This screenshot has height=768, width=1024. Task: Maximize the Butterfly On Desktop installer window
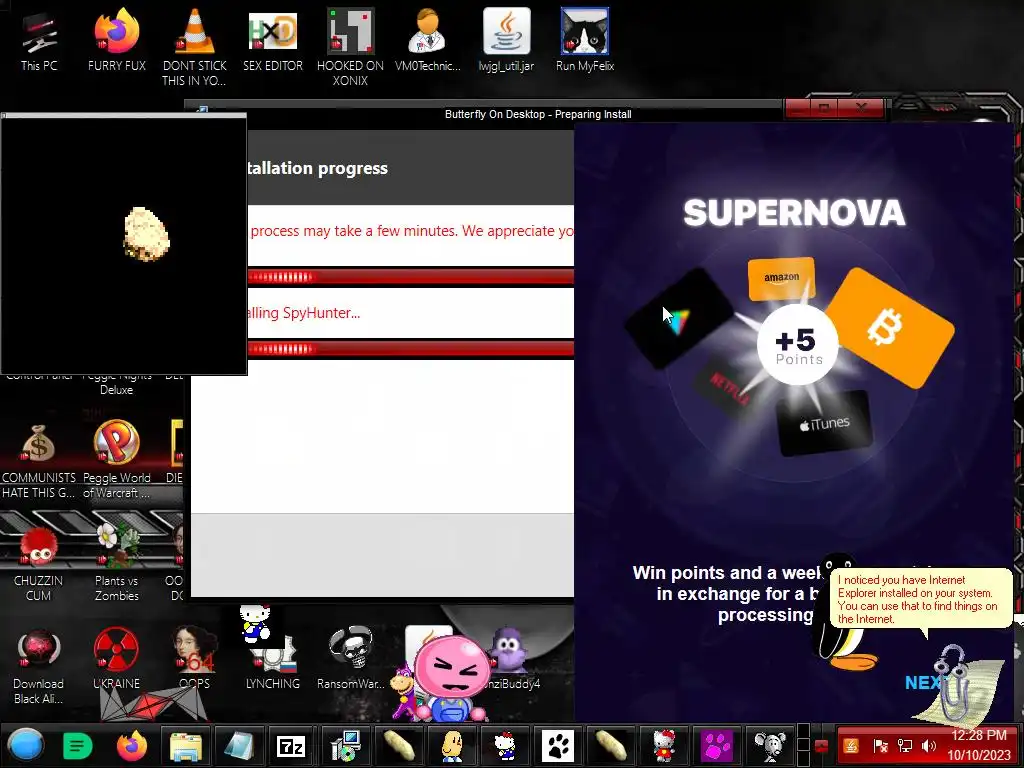(x=824, y=108)
